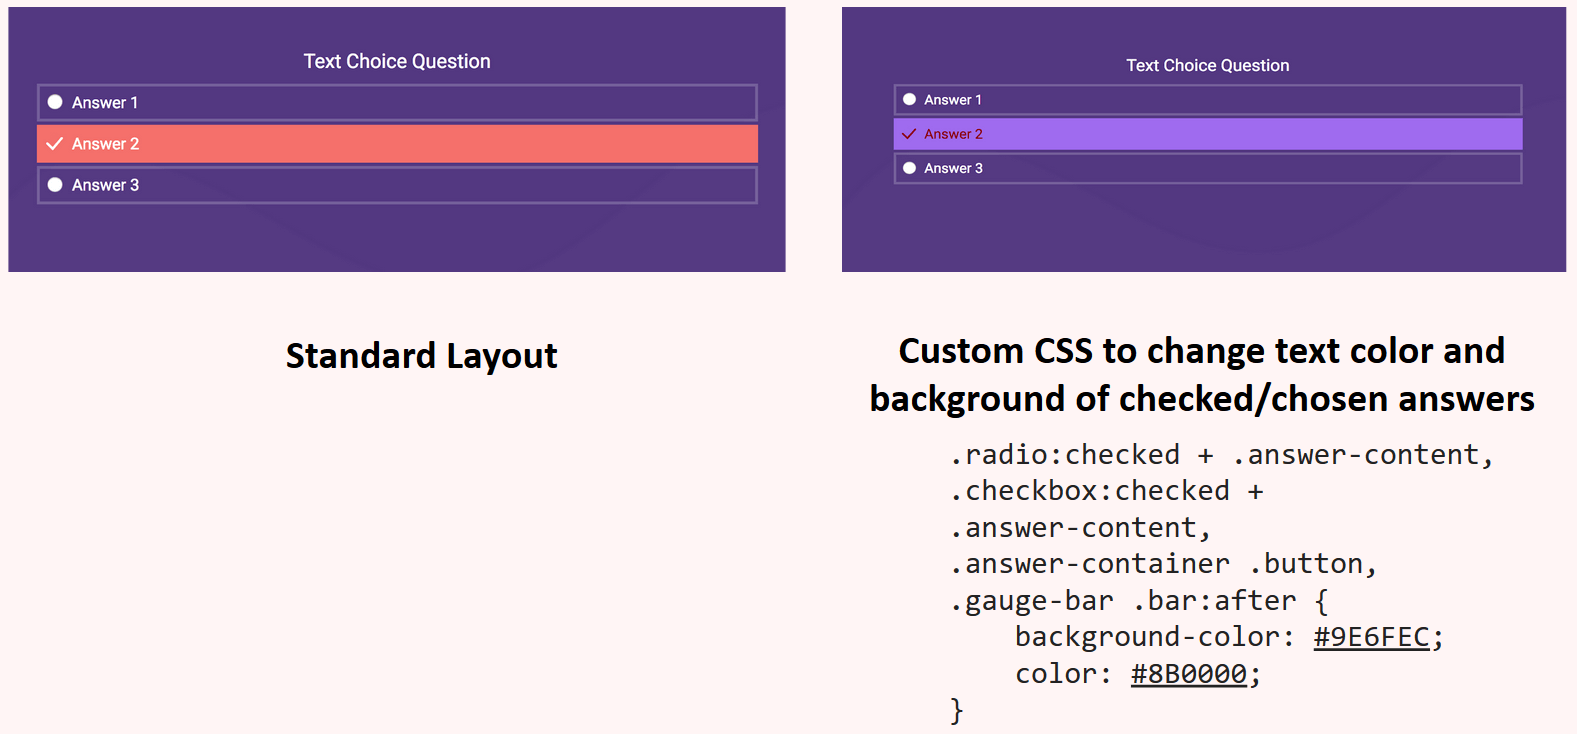Click the Text Choice Question heading on right panel
This screenshot has height=734, width=1577.
tap(1207, 65)
